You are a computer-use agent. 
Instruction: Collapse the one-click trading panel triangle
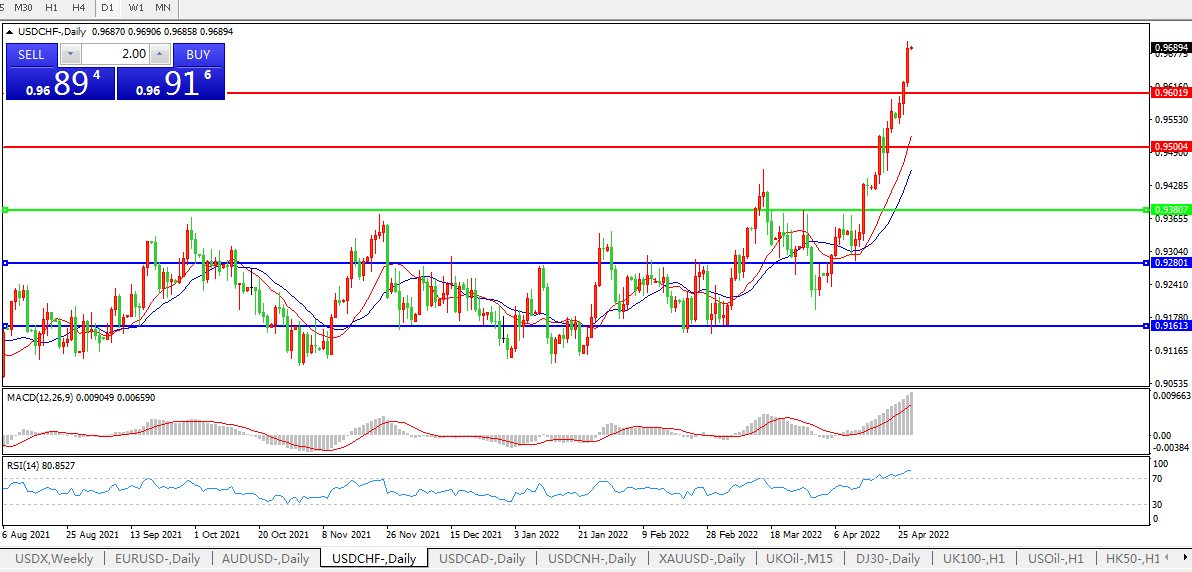[11, 32]
